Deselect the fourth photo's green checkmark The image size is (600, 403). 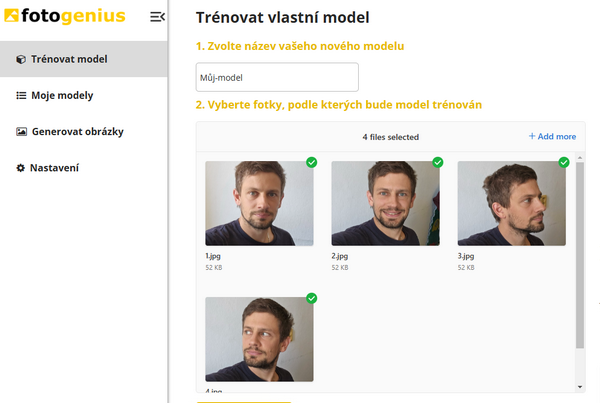pos(311,298)
